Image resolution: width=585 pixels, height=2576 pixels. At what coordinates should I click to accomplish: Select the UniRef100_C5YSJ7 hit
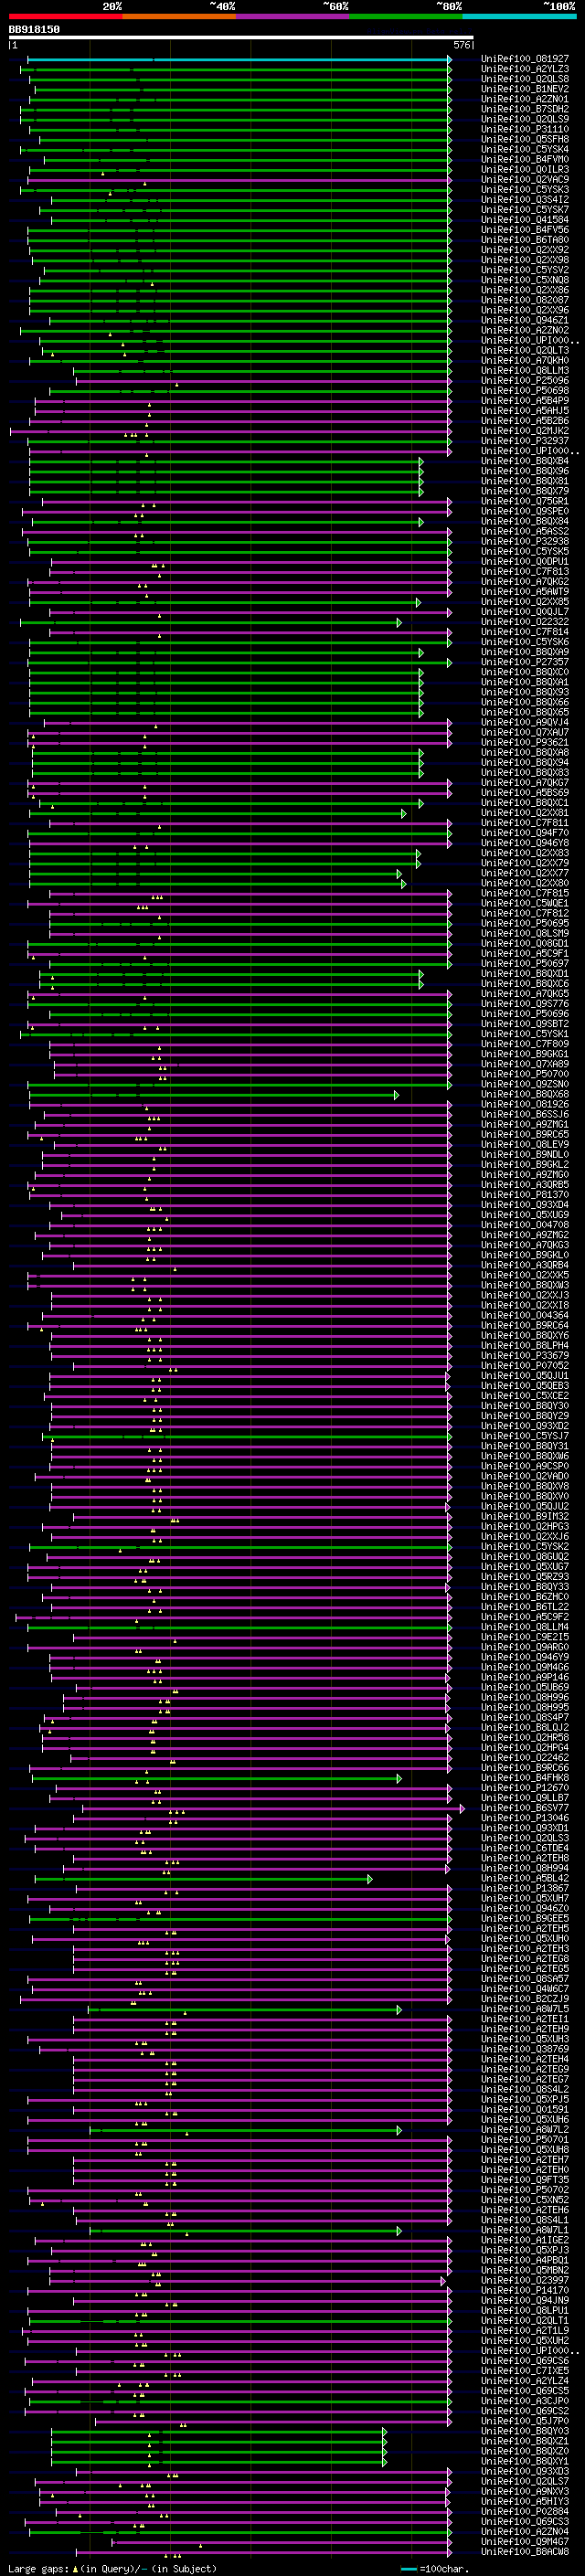(525, 1436)
